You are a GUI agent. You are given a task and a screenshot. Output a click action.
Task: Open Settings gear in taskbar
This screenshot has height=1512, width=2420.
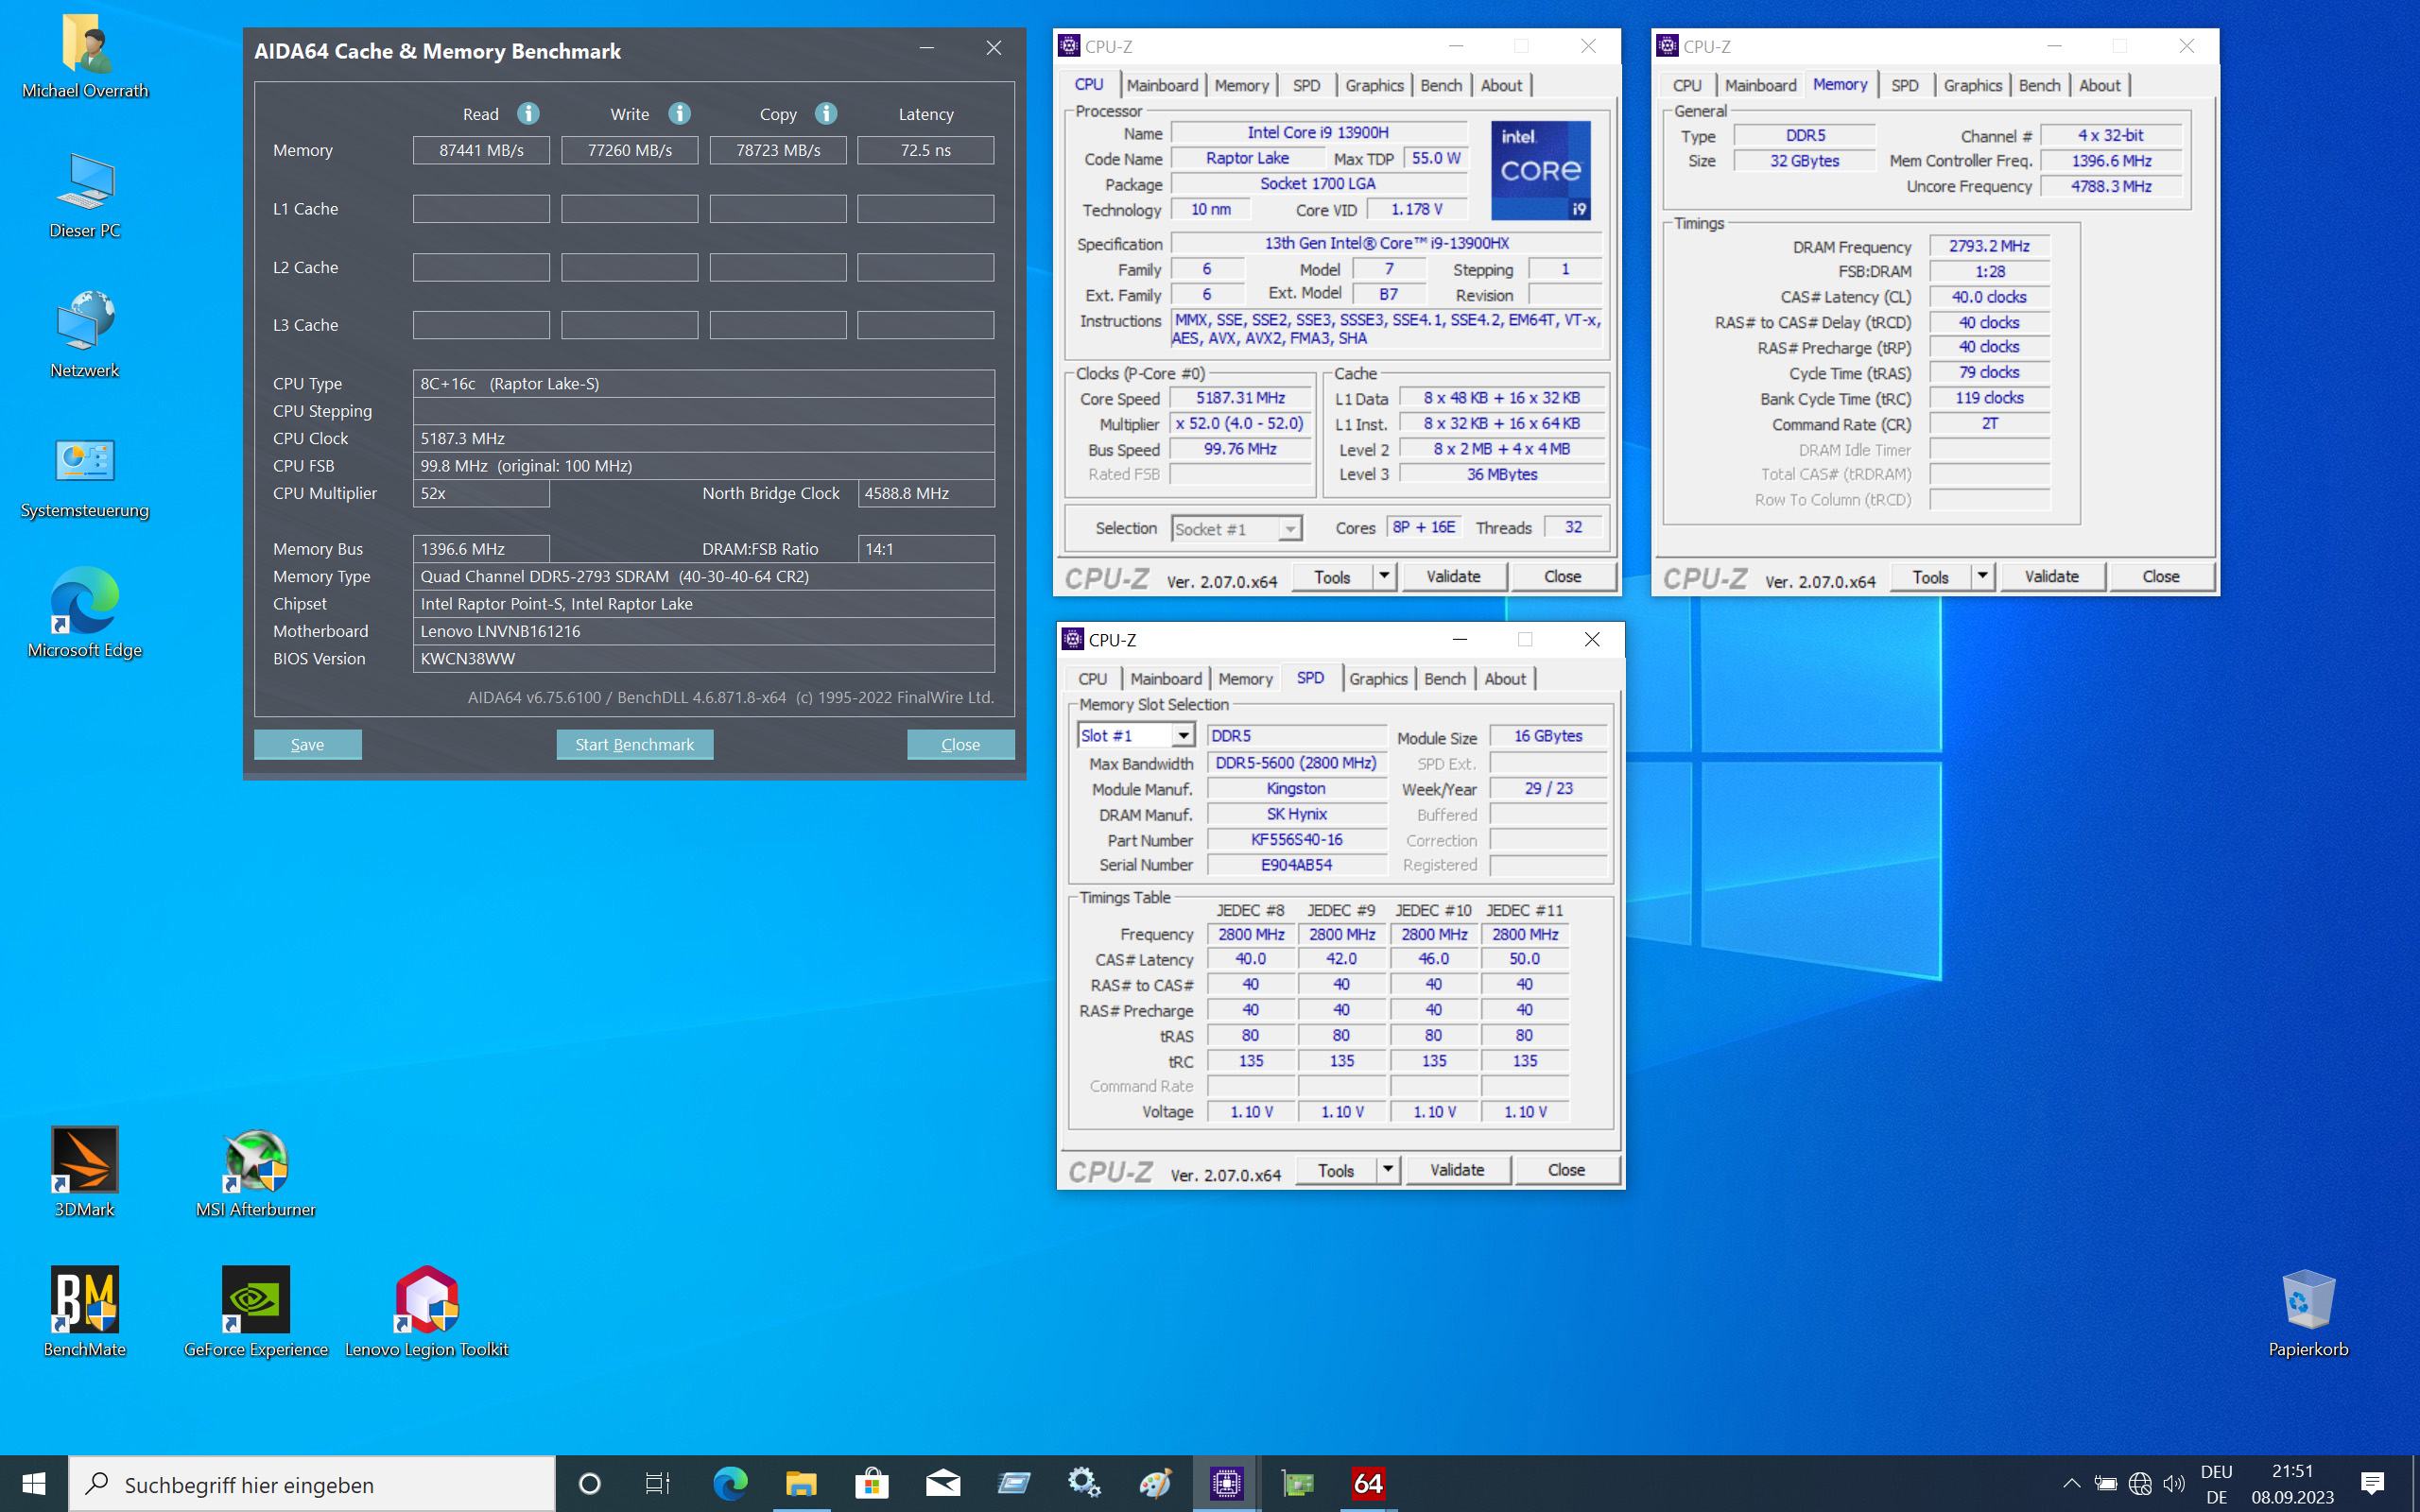point(1084,1484)
